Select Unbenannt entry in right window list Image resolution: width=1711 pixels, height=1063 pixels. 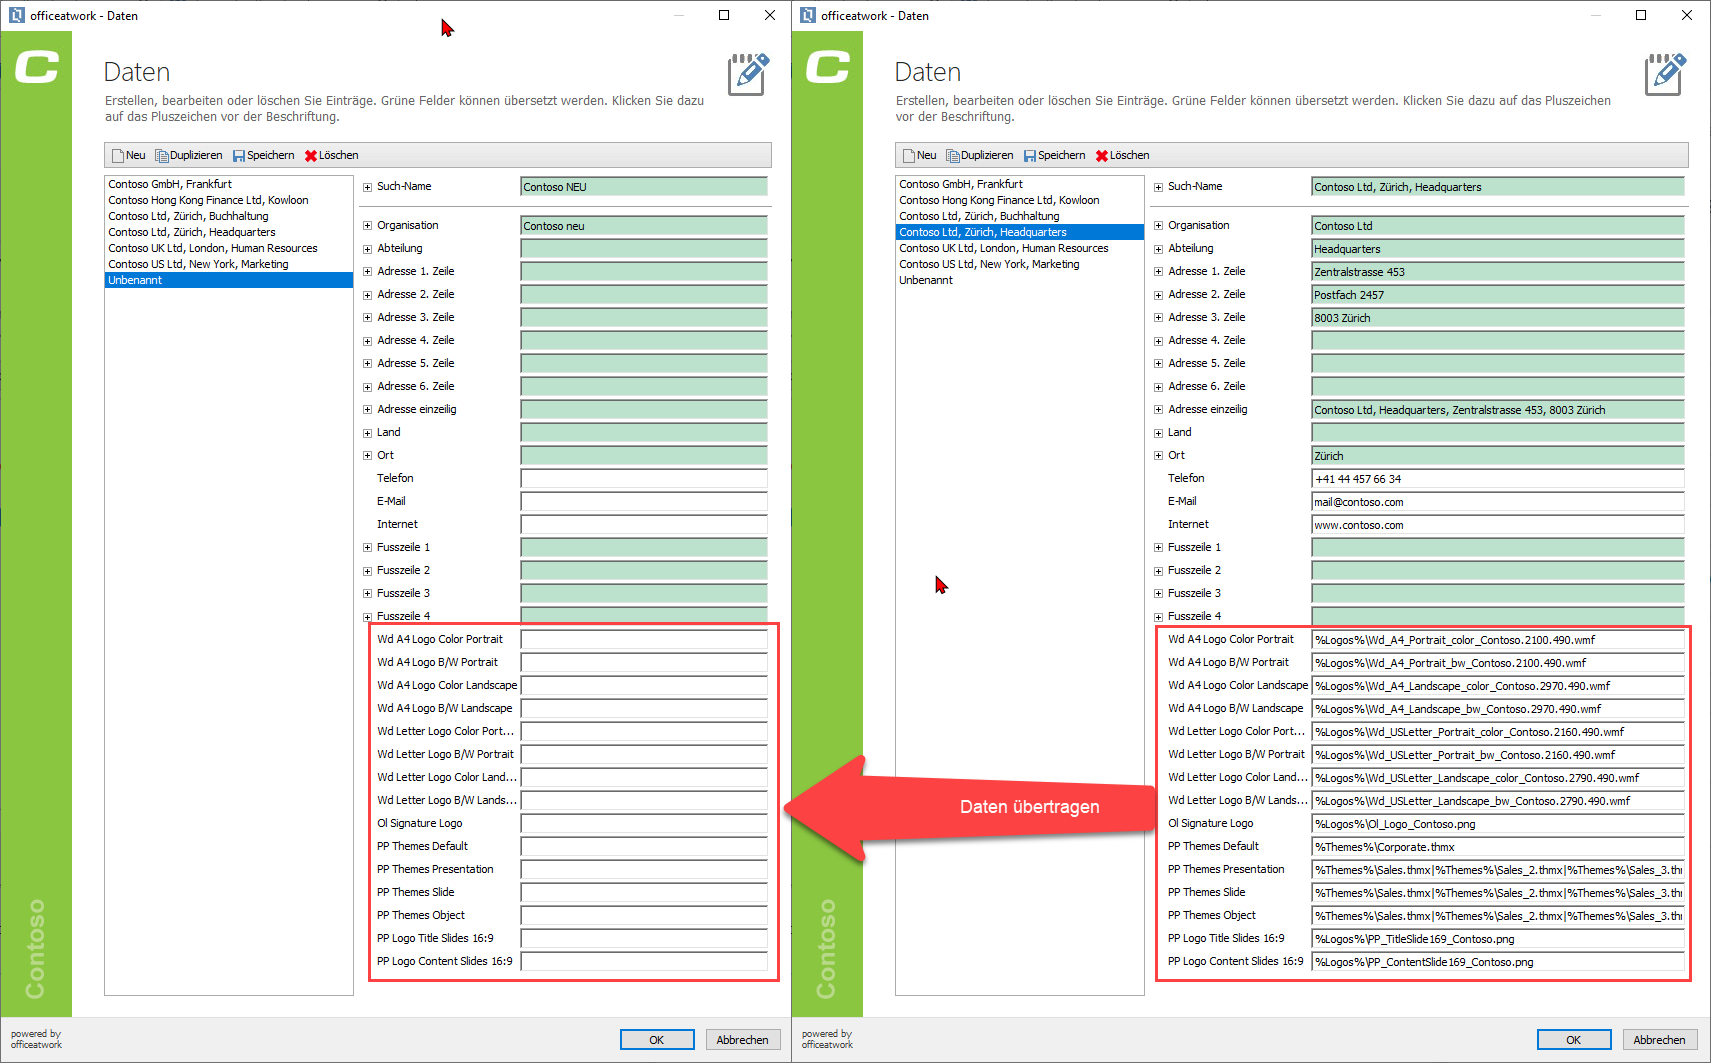1020,280
